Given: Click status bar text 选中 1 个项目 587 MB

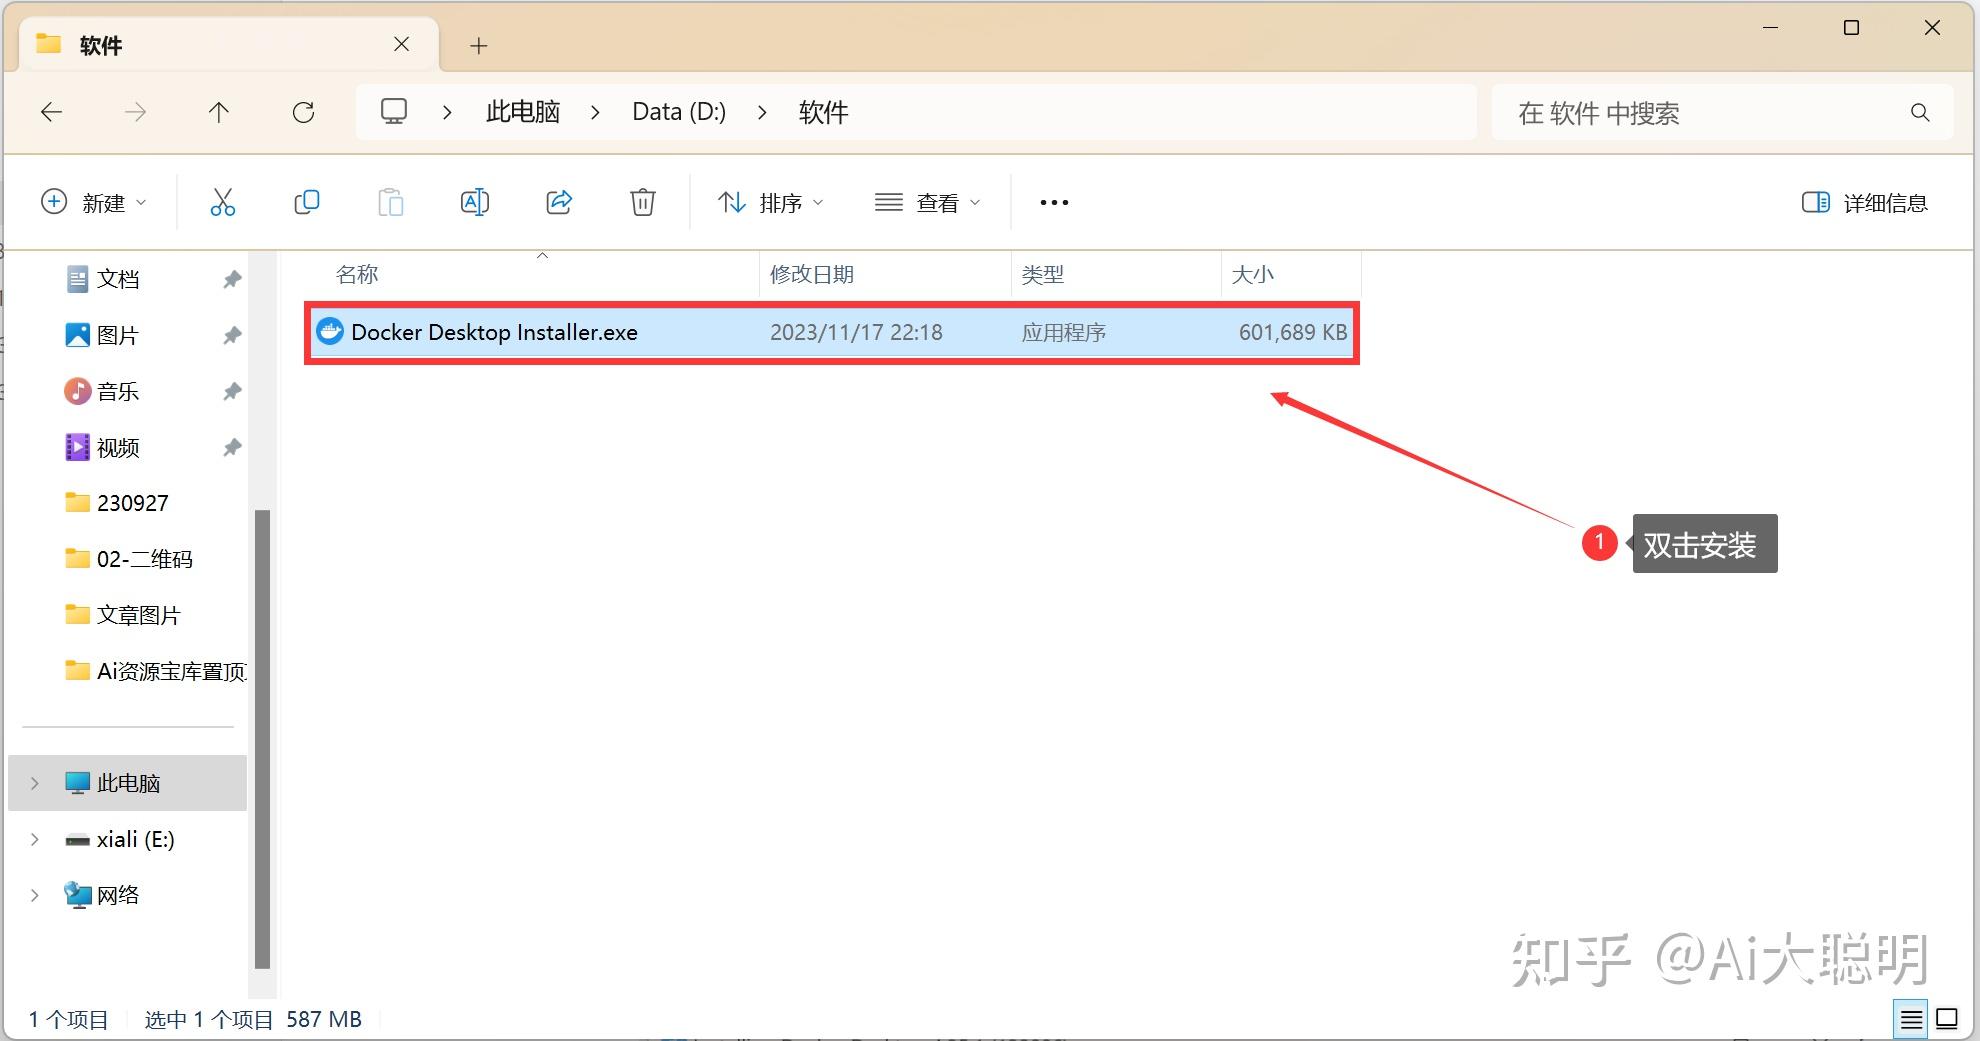Looking at the screenshot, I should click(253, 1019).
